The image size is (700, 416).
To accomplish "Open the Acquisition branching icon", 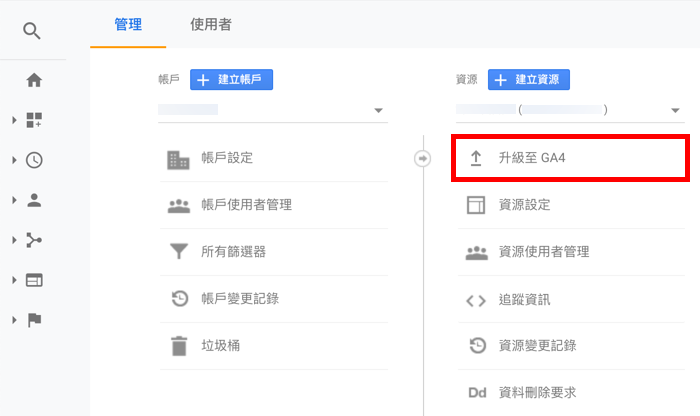I will [34, 240].
